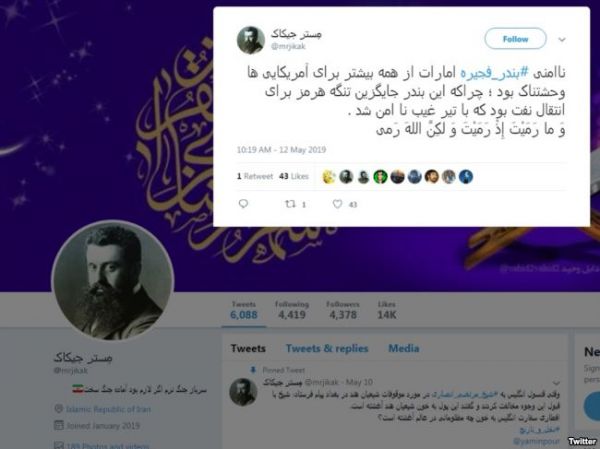Open tweet options chevron beside Follow

[x=562, y=39]
